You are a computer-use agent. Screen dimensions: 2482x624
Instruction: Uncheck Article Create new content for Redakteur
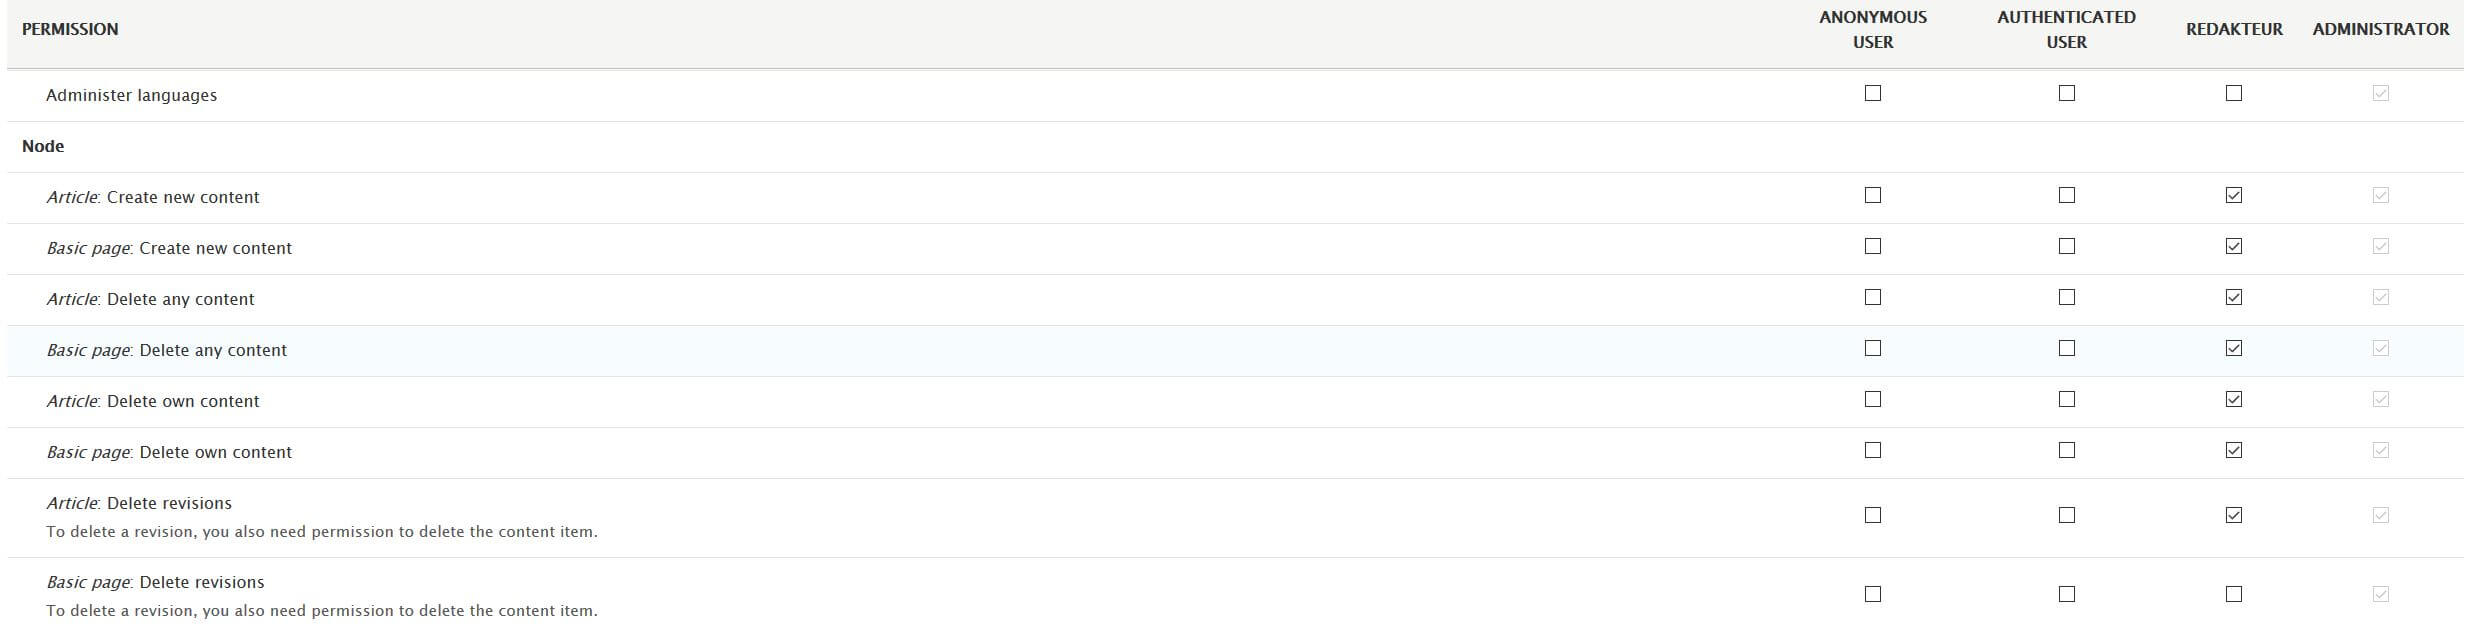click(x=2233, y=195)
